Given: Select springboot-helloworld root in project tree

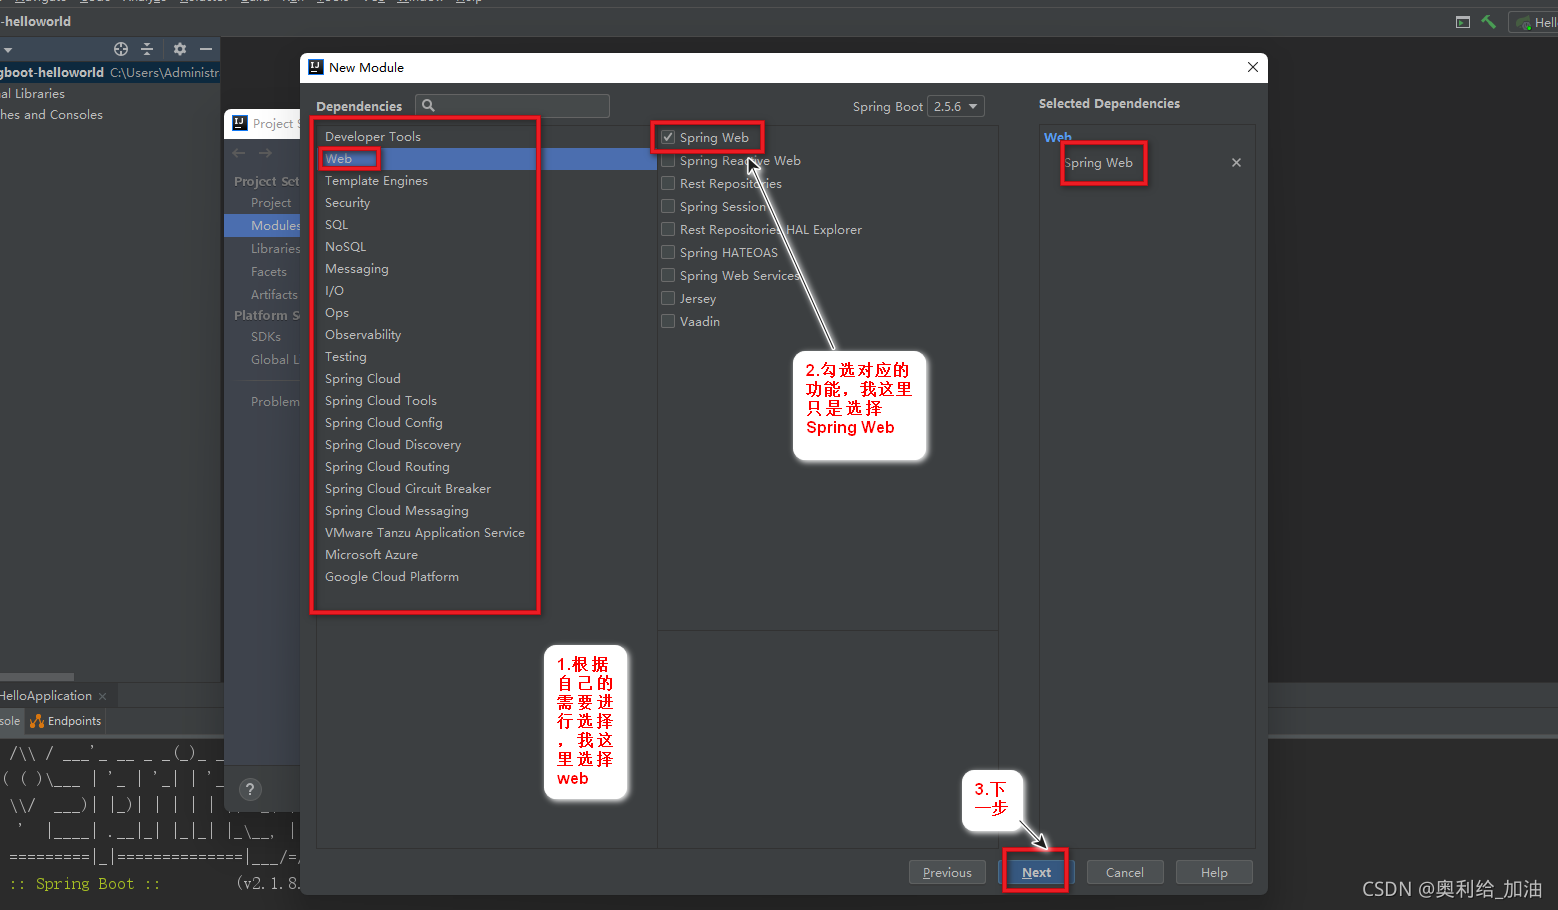Looking at the screenshot, I should click(109, 72).
